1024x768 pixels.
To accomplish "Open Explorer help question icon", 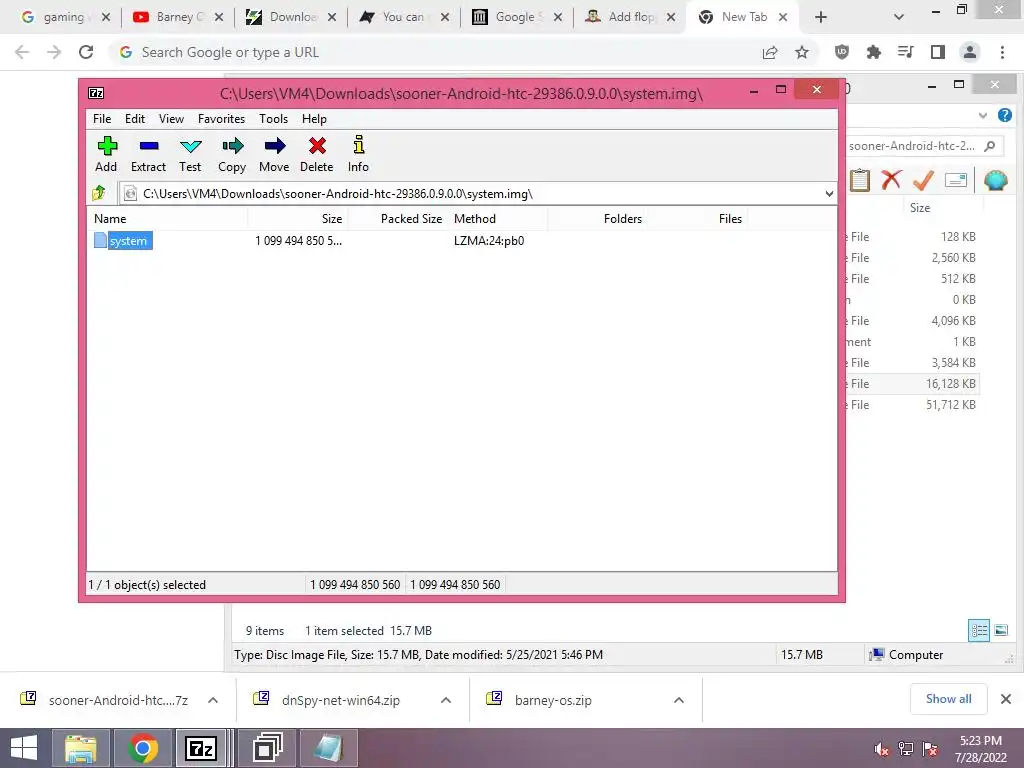I will 1005,116.
